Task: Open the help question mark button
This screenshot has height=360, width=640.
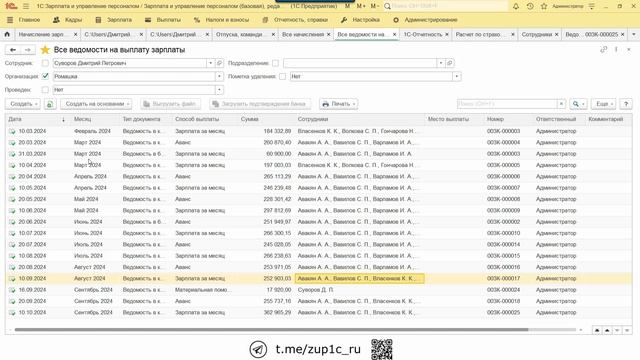Action: coord(626,104)
